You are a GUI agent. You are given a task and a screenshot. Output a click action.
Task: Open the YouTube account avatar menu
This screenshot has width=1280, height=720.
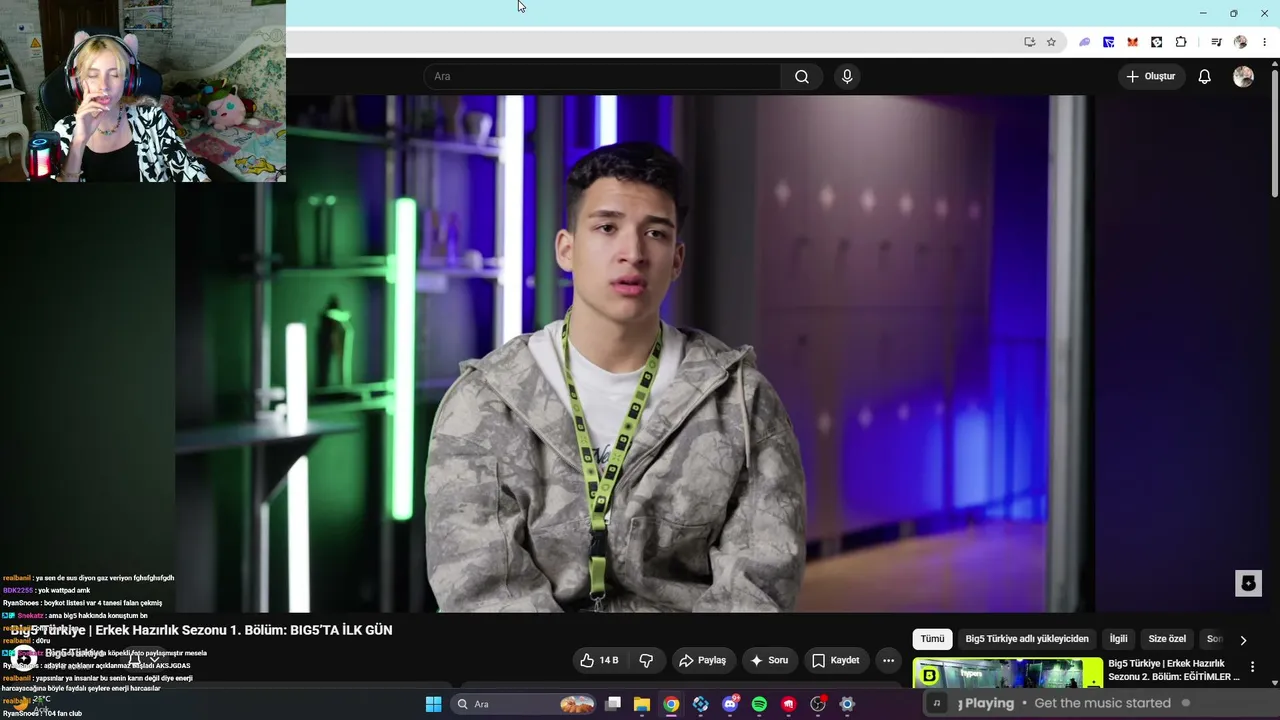tap(1243, 77)
